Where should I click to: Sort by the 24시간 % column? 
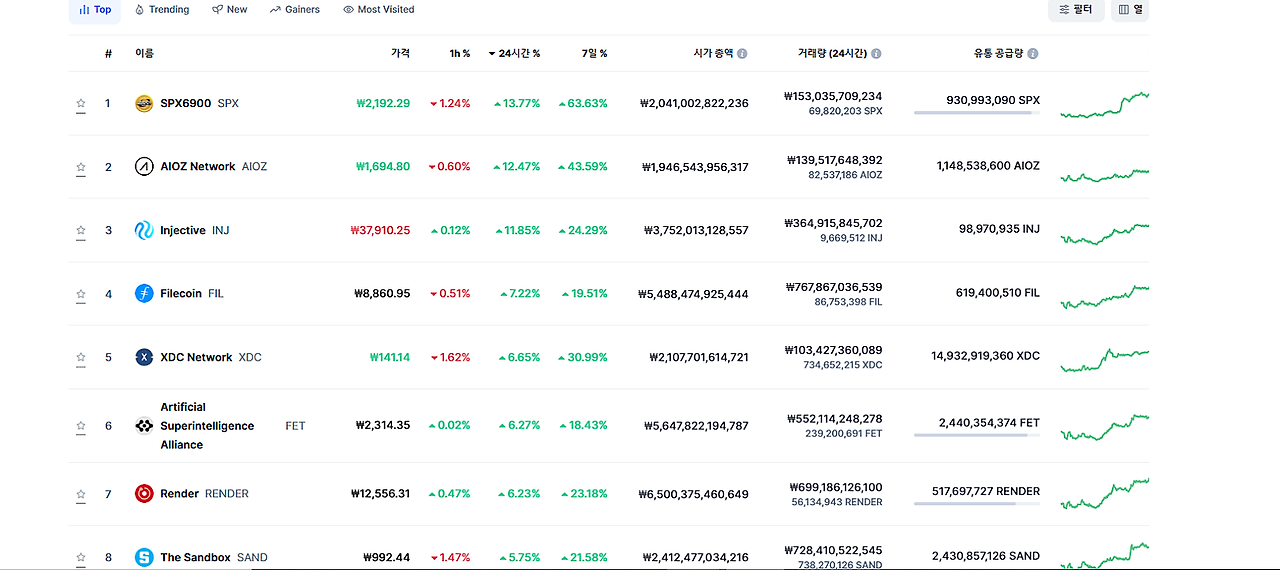coord(514,54)
